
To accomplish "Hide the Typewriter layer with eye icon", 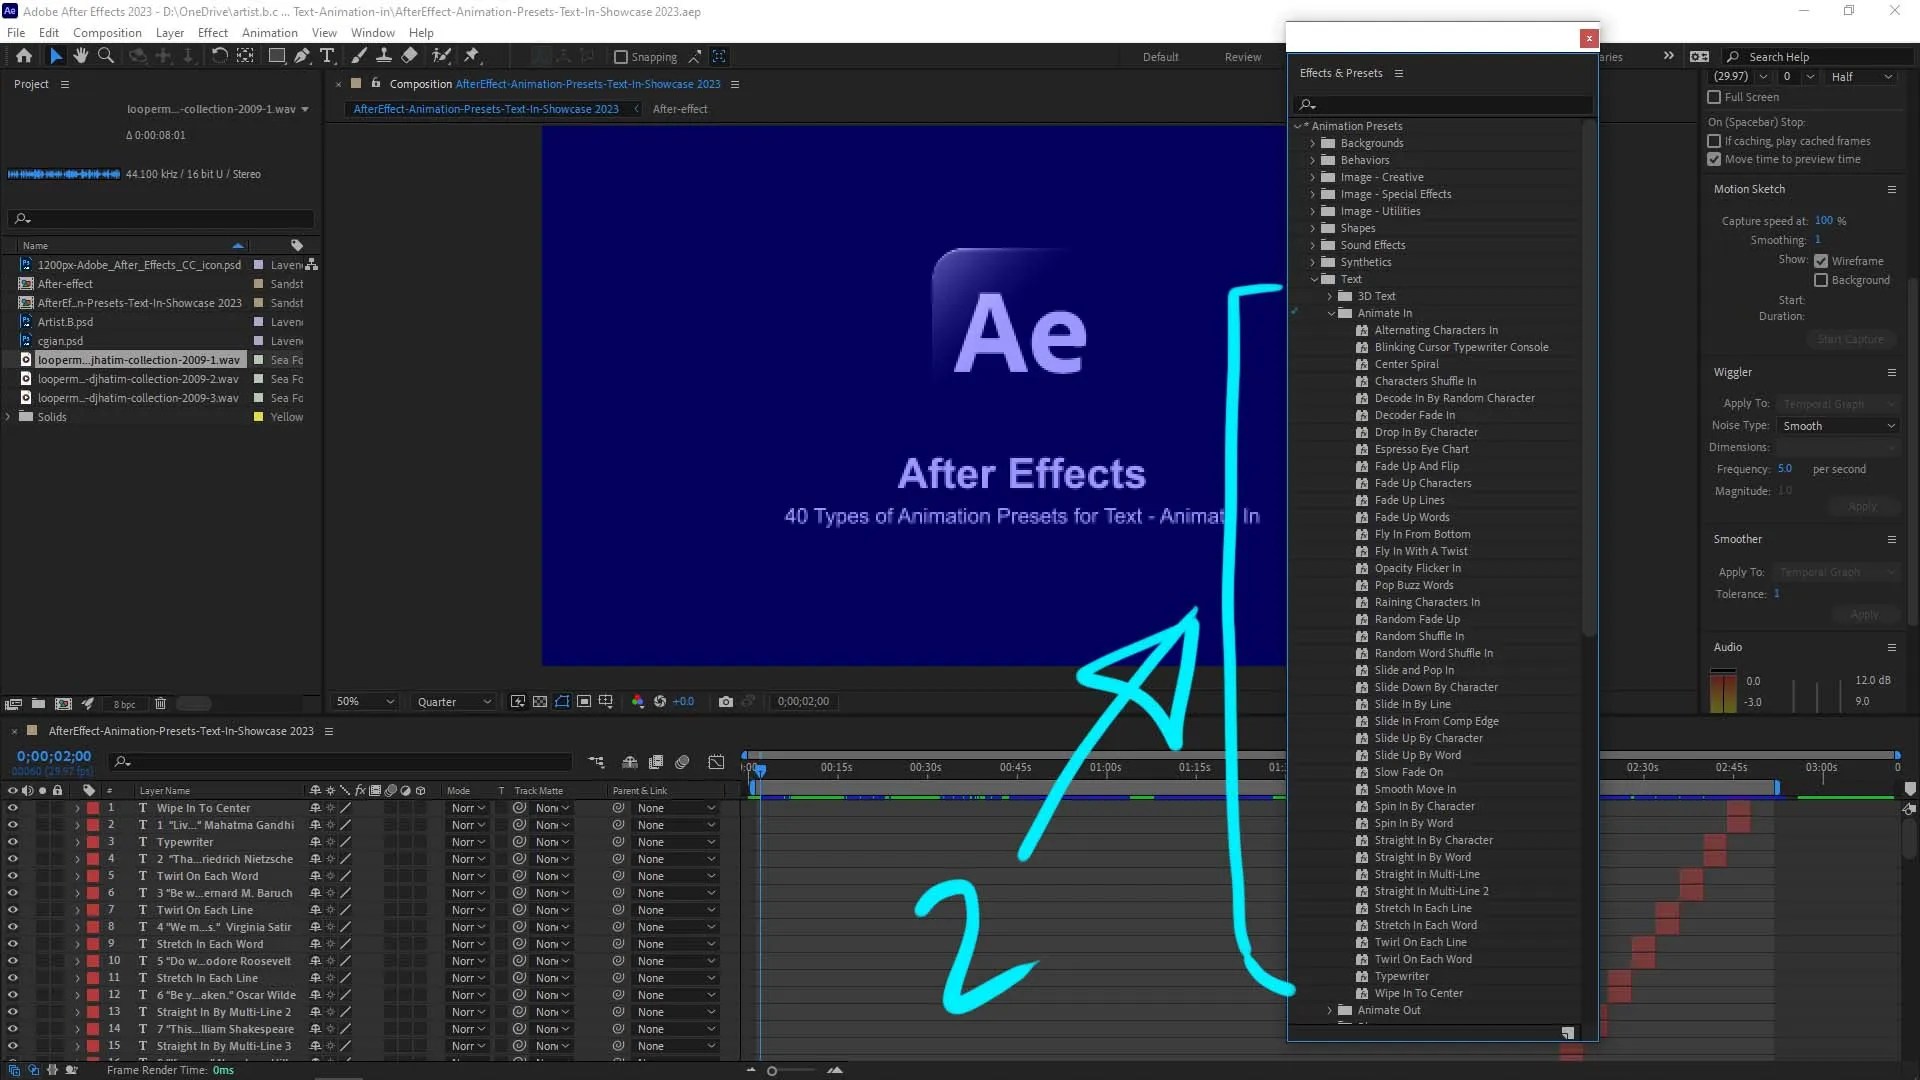I will (x=12, y=842).
